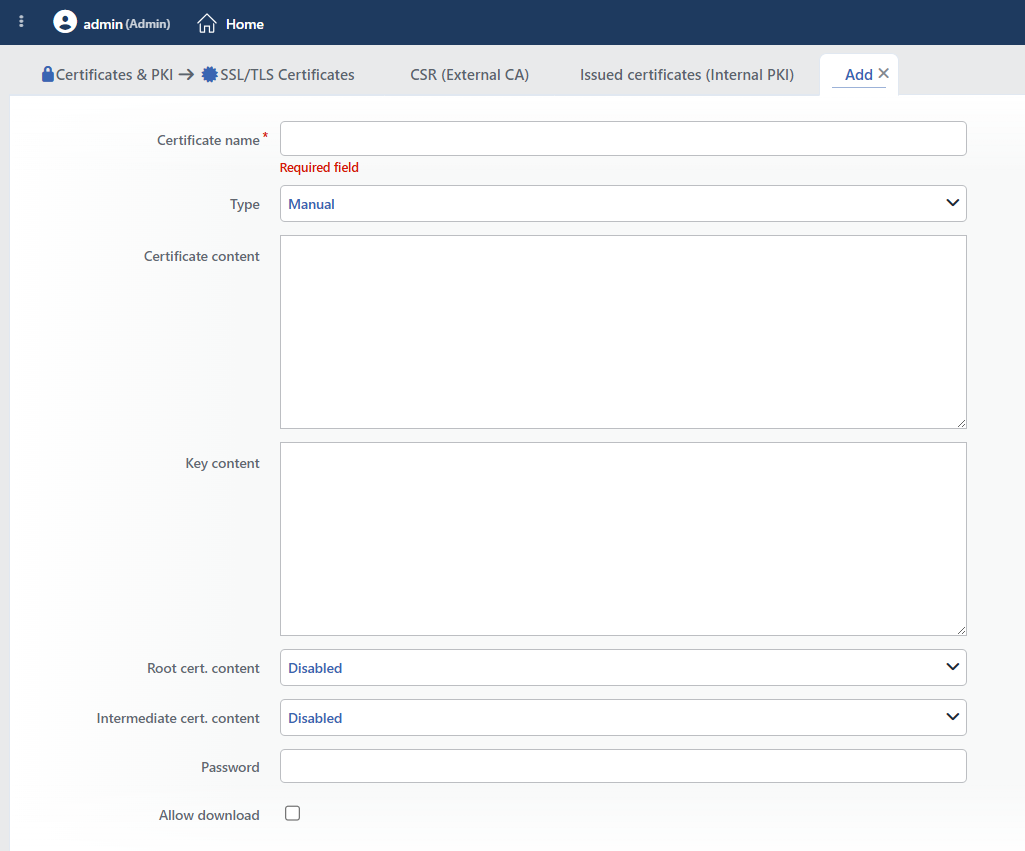The width and height of the screenshot is (1025, 851).
Task: Click the Home link
Action: click(244, 24)
